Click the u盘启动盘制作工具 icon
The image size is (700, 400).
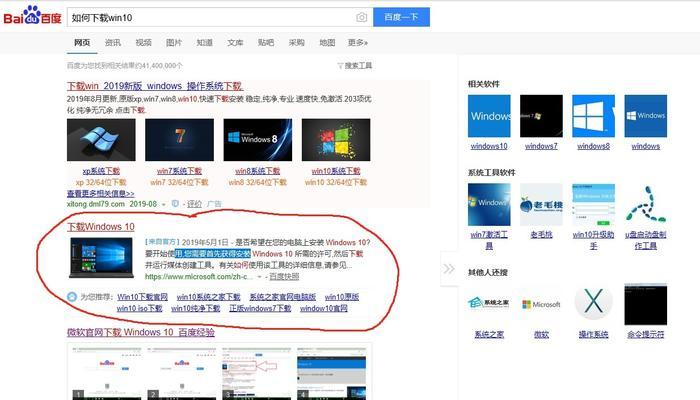click(x=646, y=204)
